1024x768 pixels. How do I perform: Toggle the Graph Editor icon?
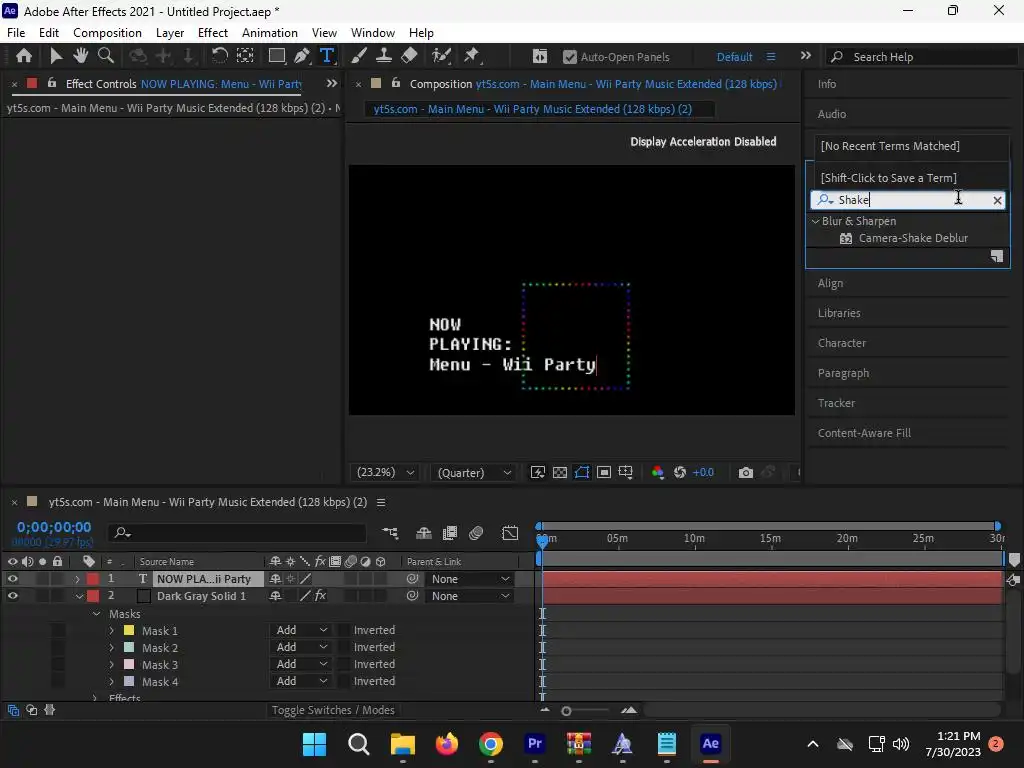coord(510,533)
